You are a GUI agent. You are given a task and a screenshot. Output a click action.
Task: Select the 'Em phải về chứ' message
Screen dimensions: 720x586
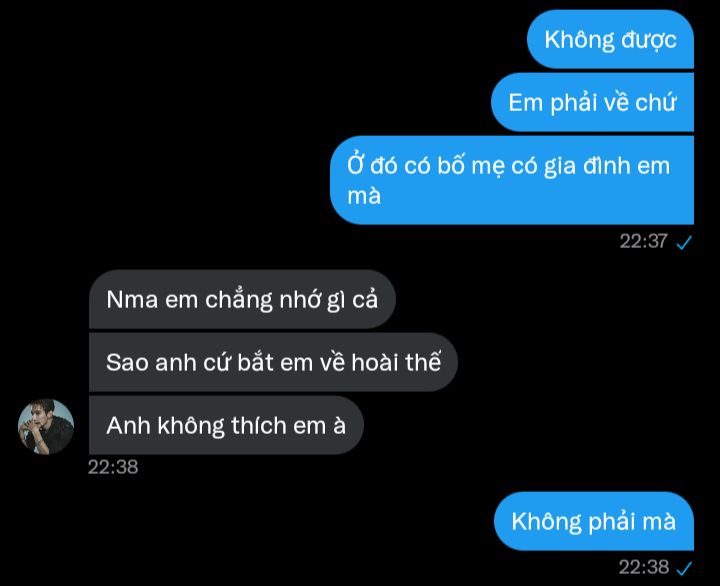[x=592, y=102]
